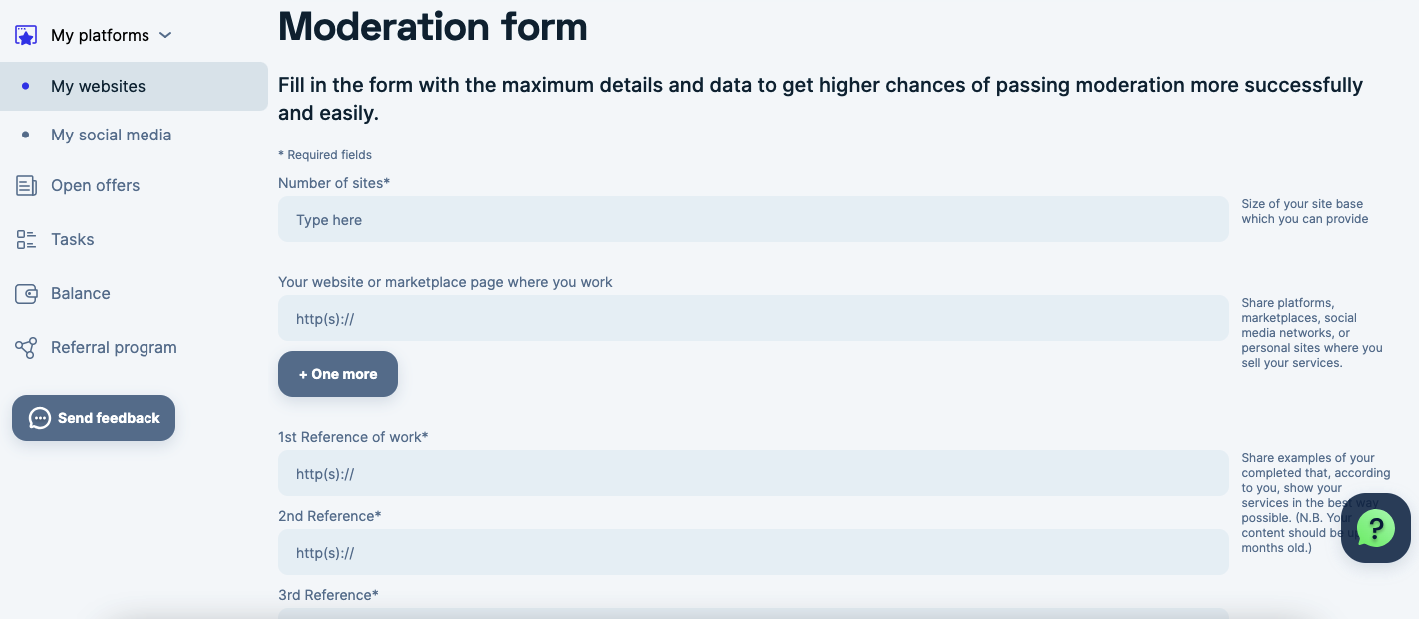Click the Open offers newspaper icon

click(26, 185)
